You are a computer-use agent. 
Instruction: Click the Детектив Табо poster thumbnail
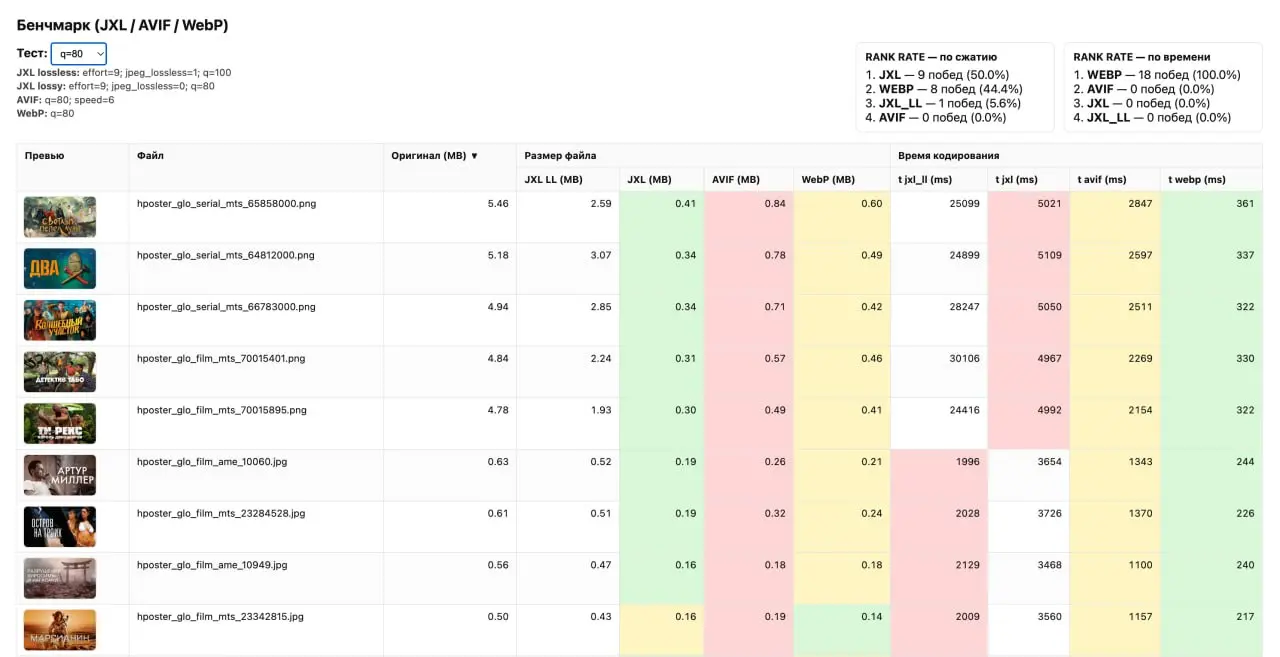pyautogui.click(x=60, y=372)
